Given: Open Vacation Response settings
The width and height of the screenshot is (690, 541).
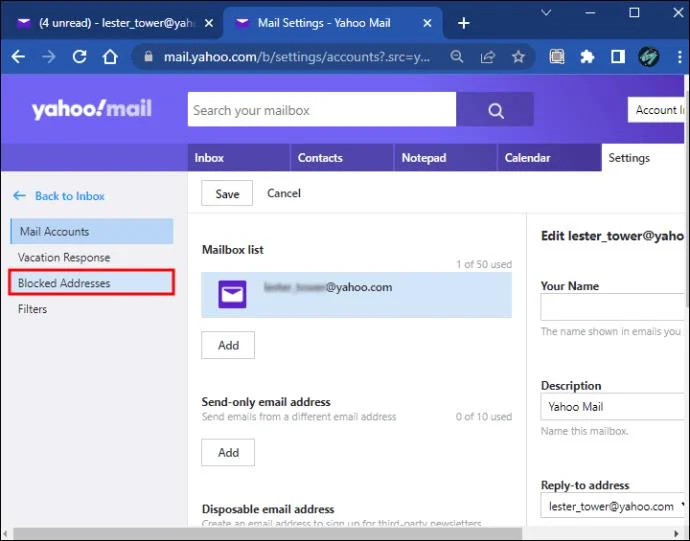Looking at the screenshot, I should [x=64, y=257].
